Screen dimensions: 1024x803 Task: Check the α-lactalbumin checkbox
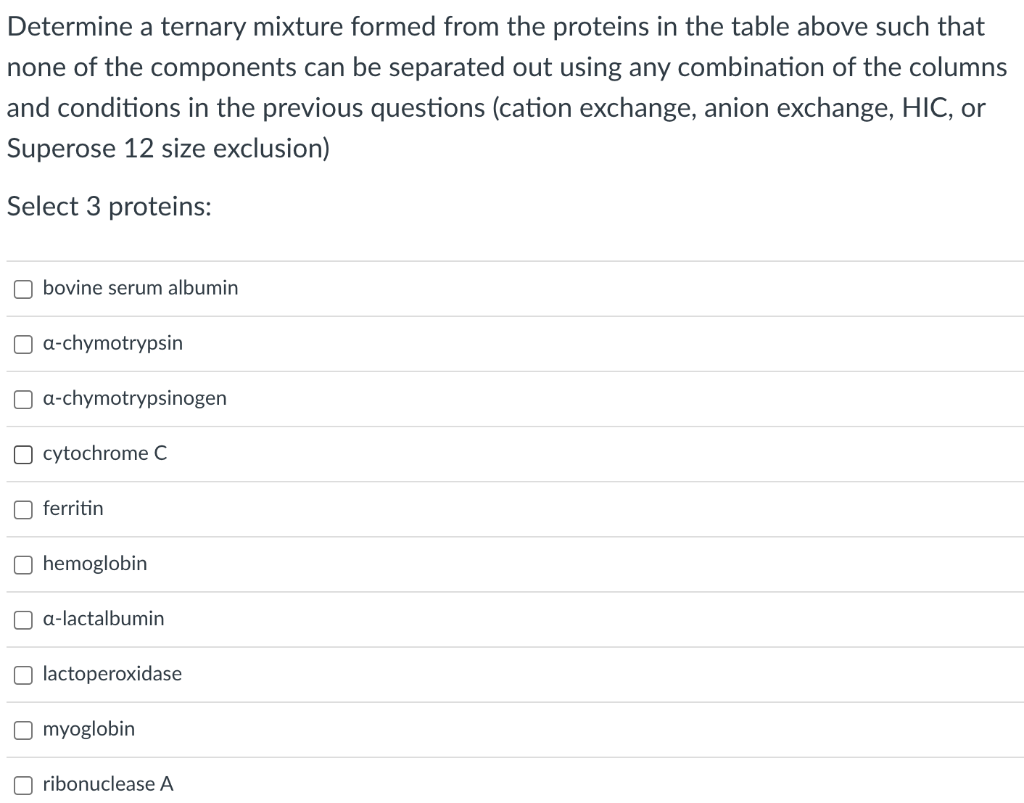point(21,618)
